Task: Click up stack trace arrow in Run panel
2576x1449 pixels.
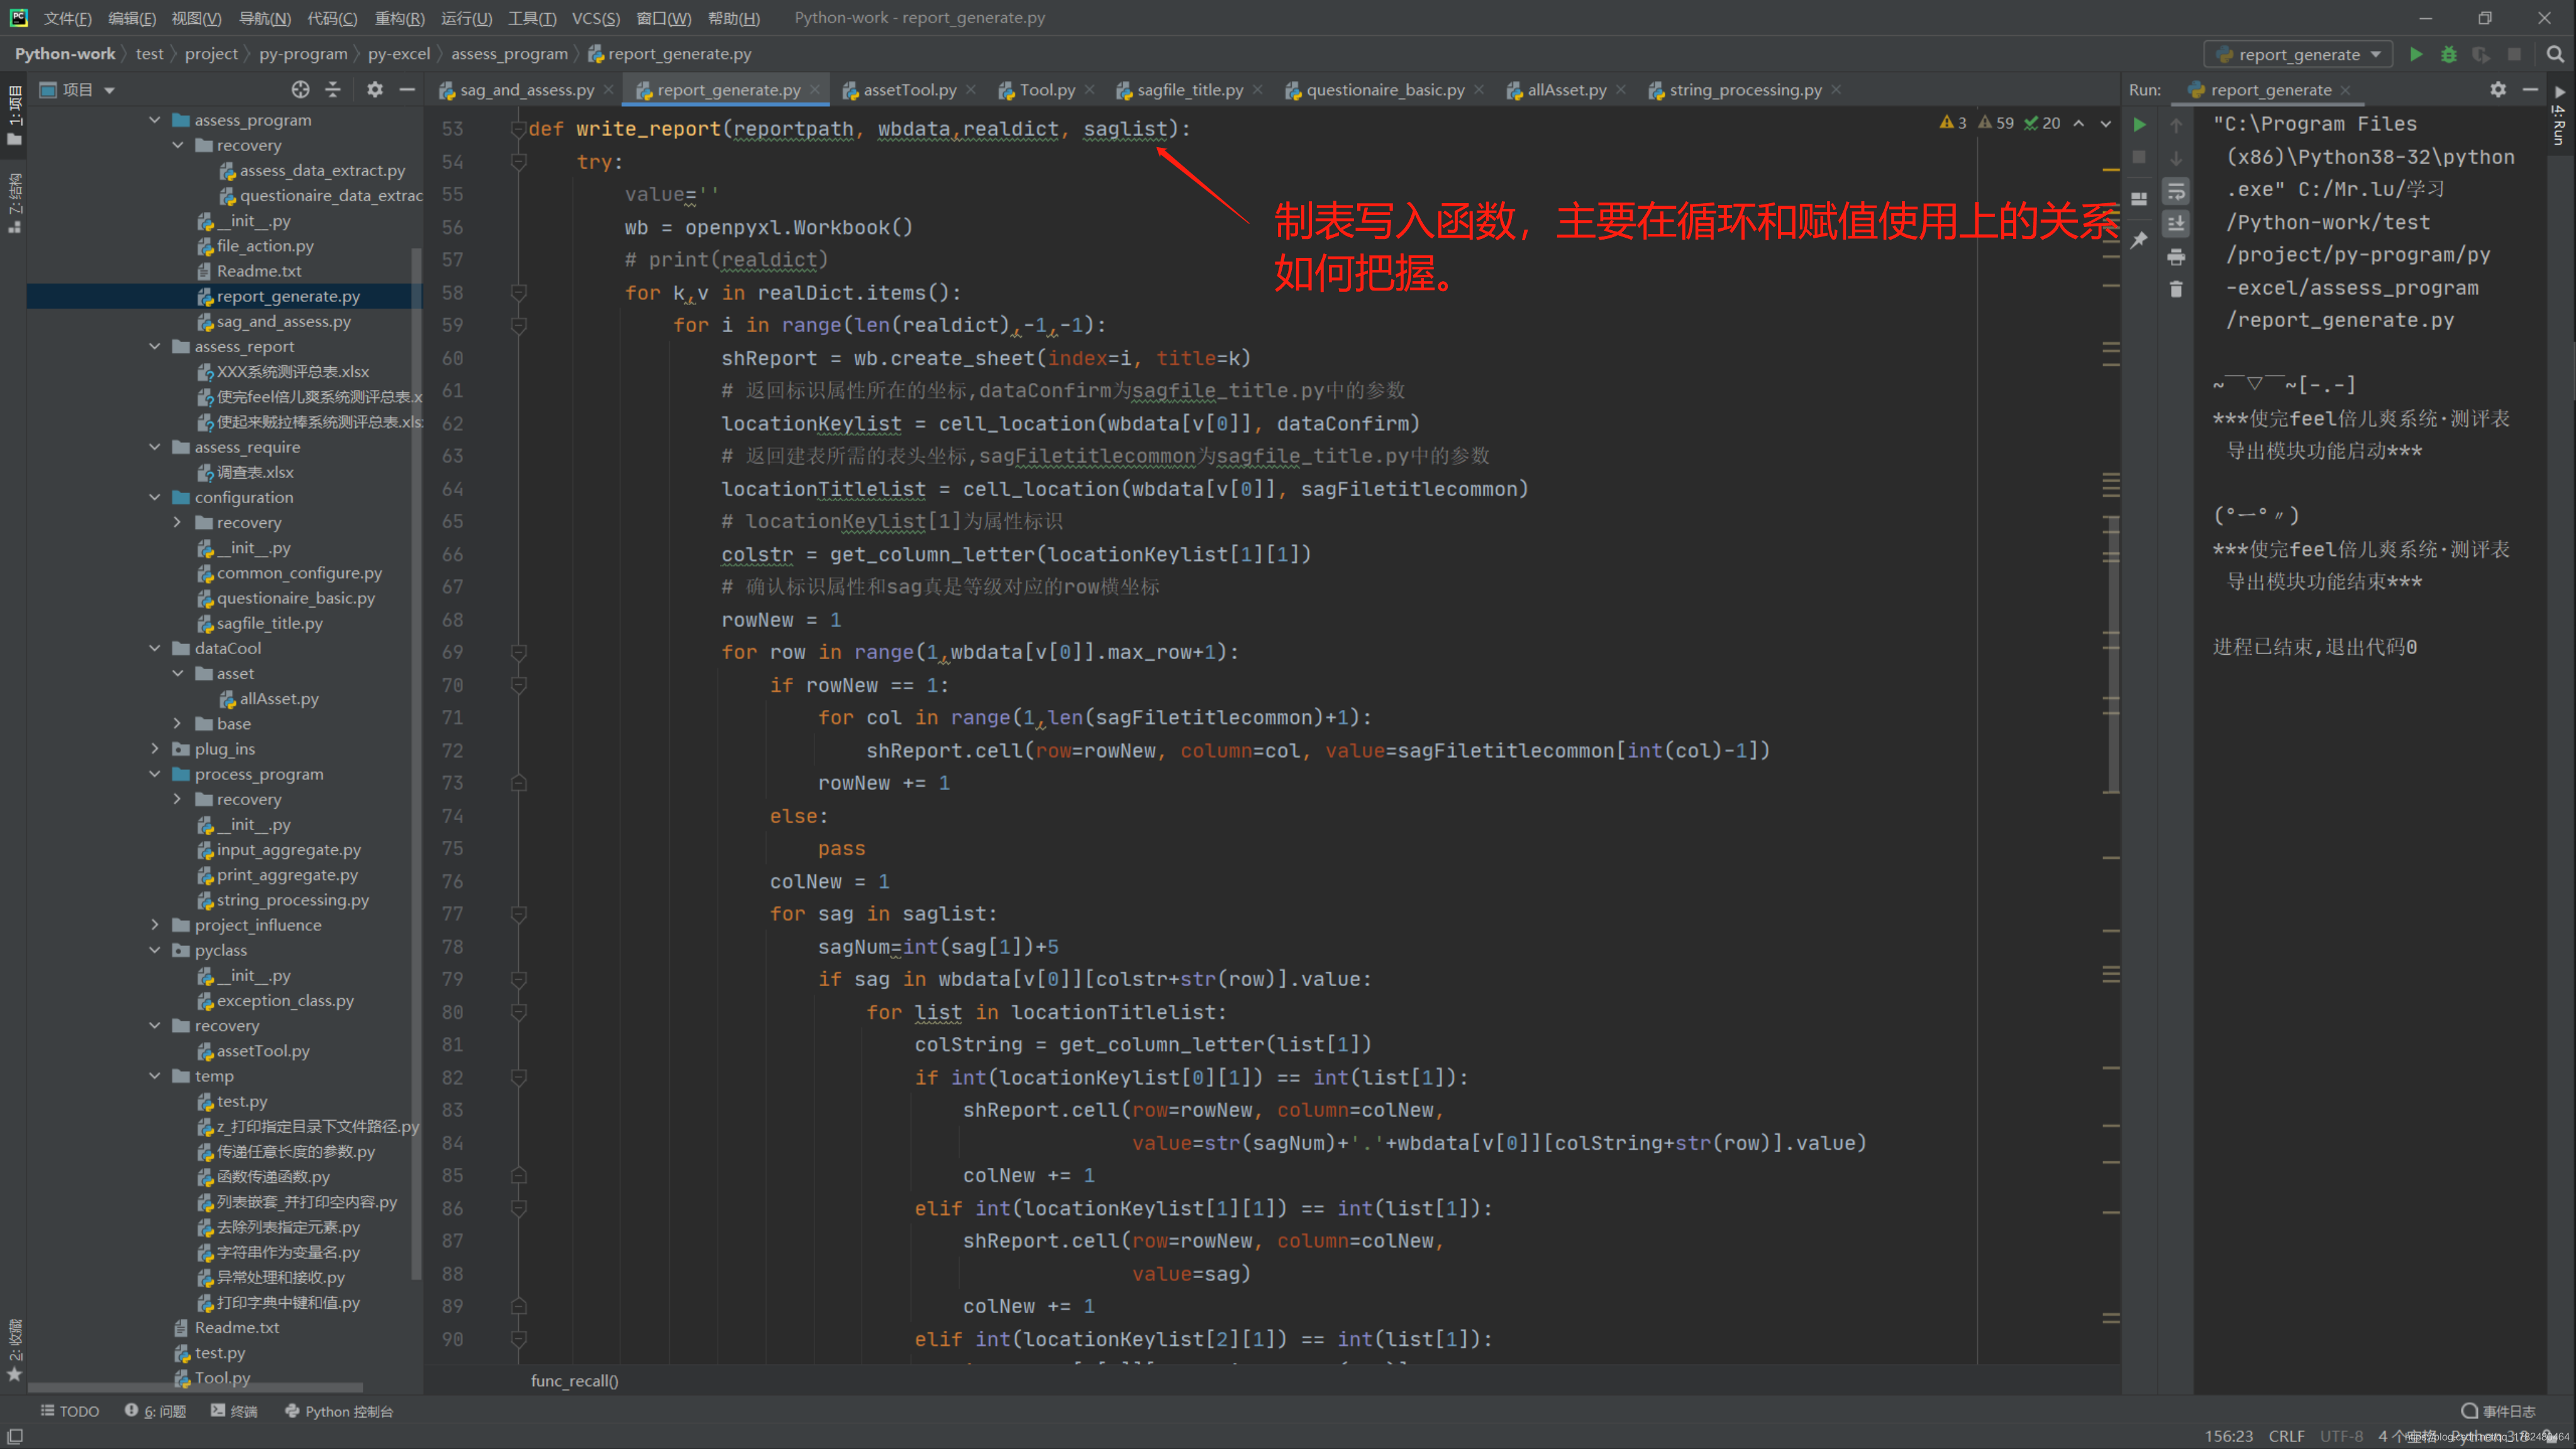Action: (2176, 125)
